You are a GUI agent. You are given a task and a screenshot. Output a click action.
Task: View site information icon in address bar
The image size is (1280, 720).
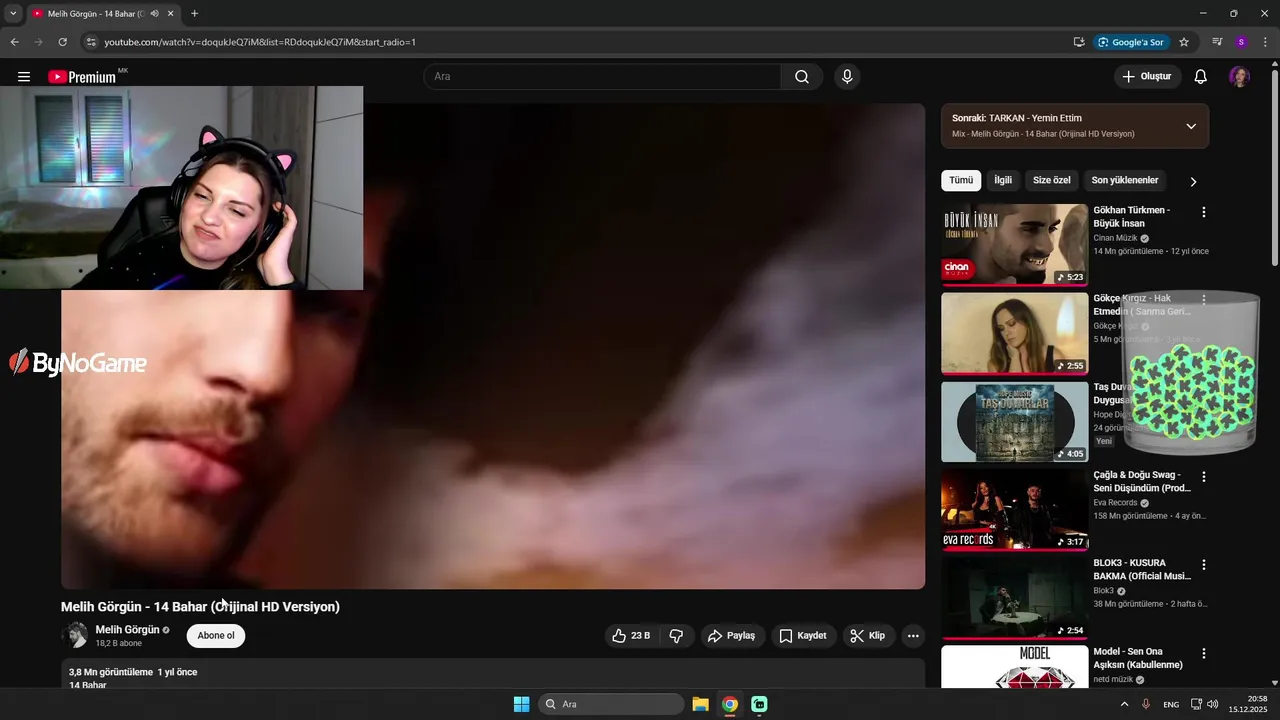pos(90,42)
